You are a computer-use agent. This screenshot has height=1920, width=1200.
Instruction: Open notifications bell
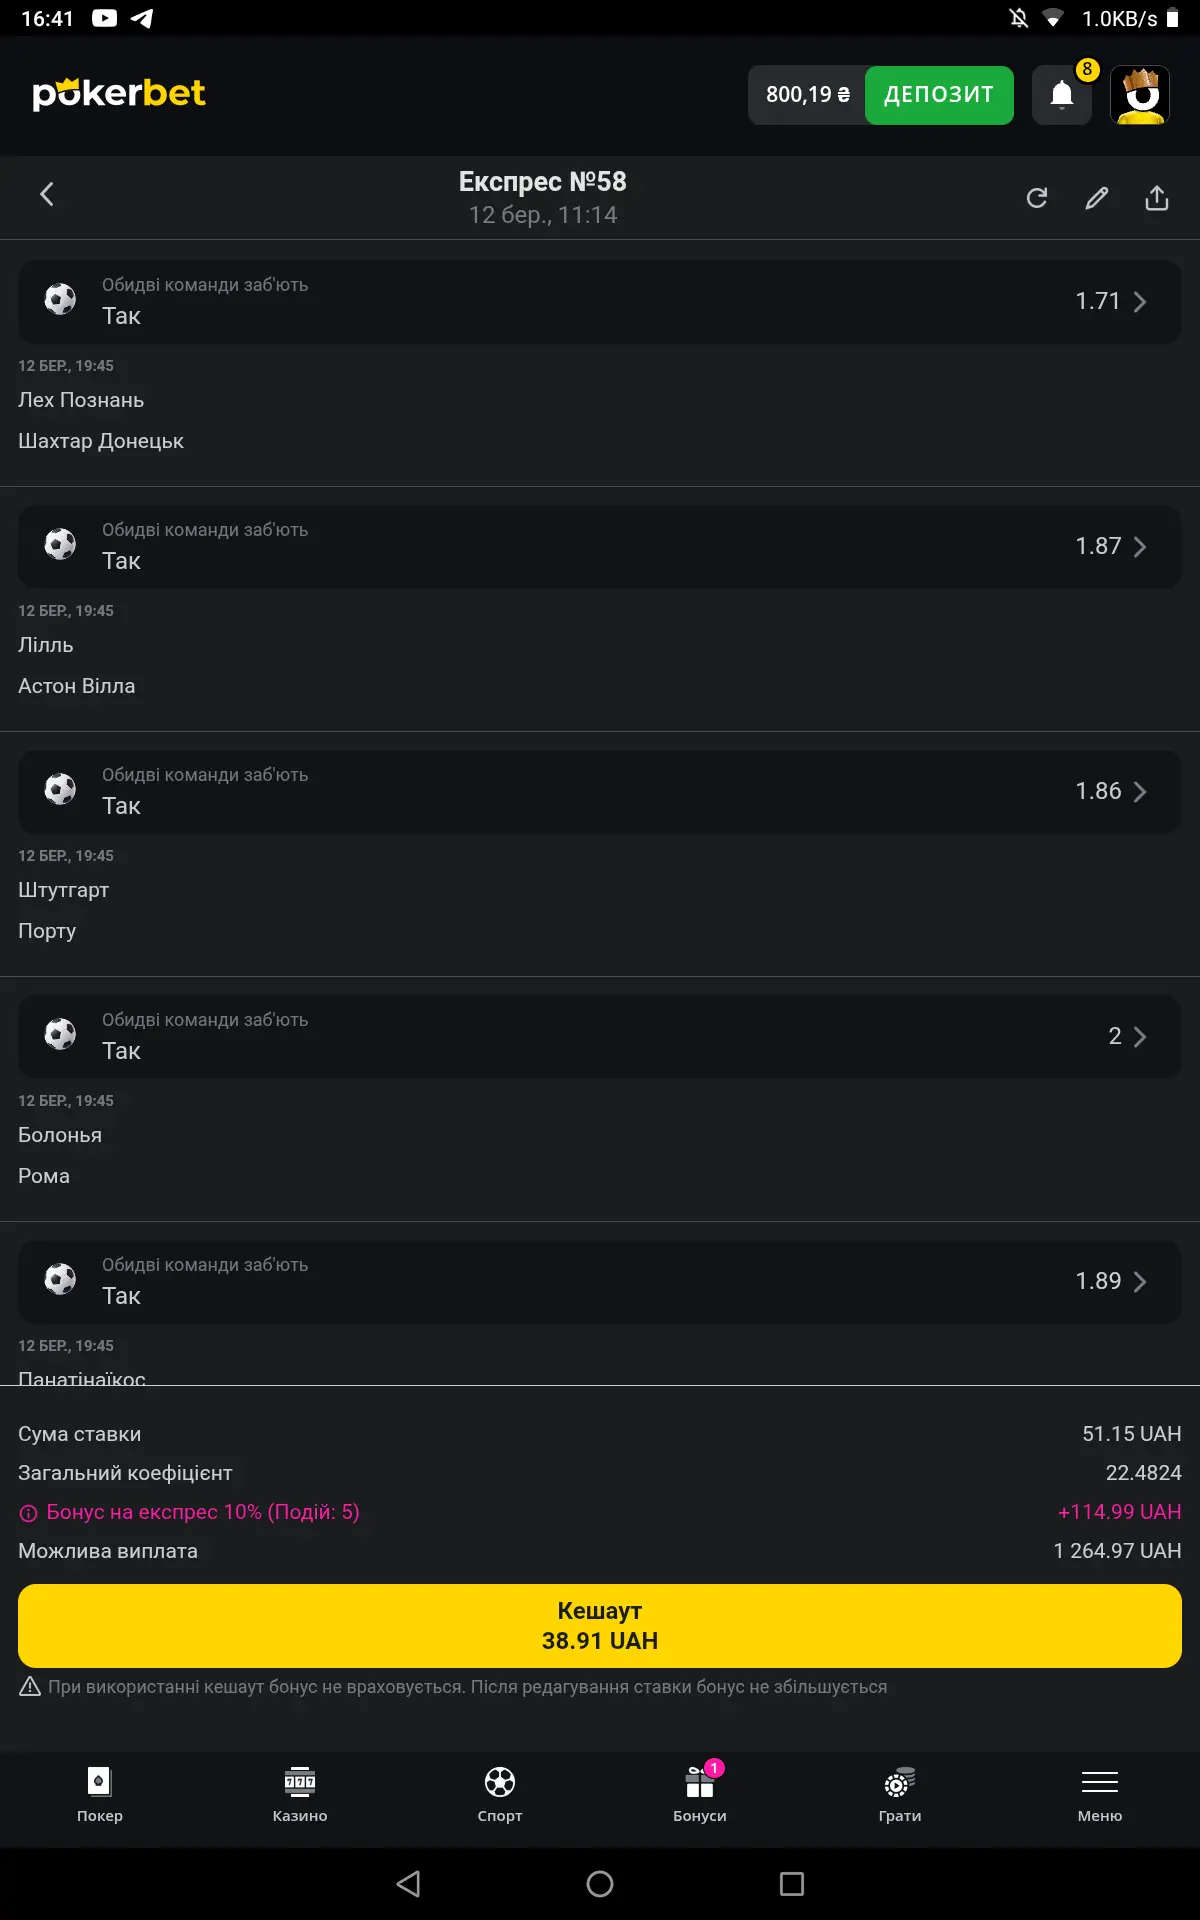(1062, 95)
